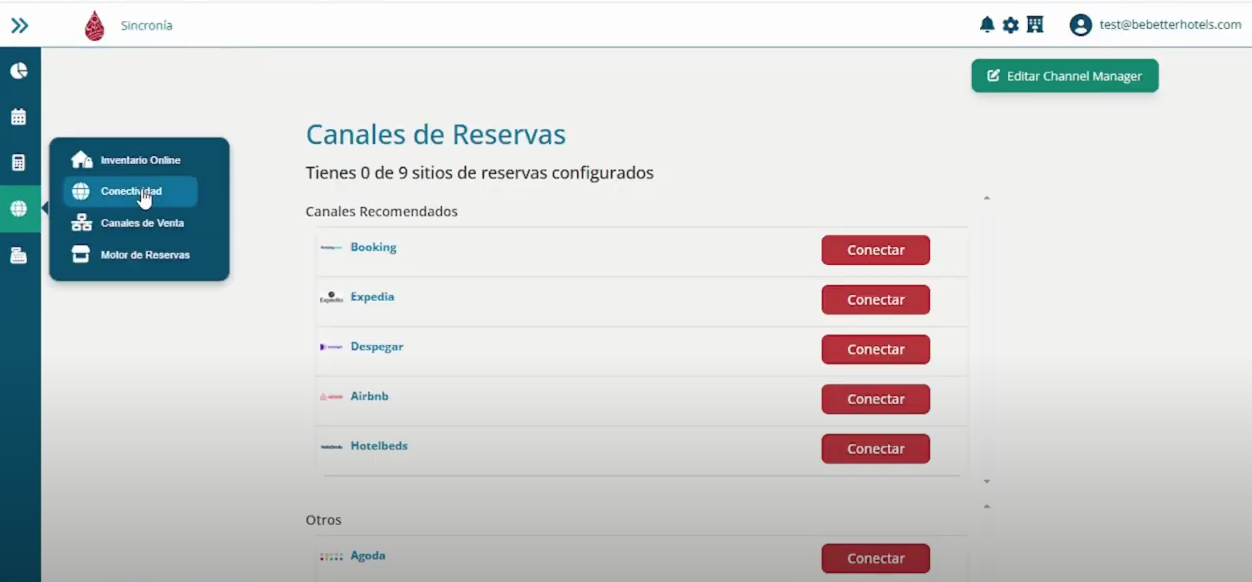
Task: Click scroll down arrow of Canales Recomendados list
Action: coord(987,481)
